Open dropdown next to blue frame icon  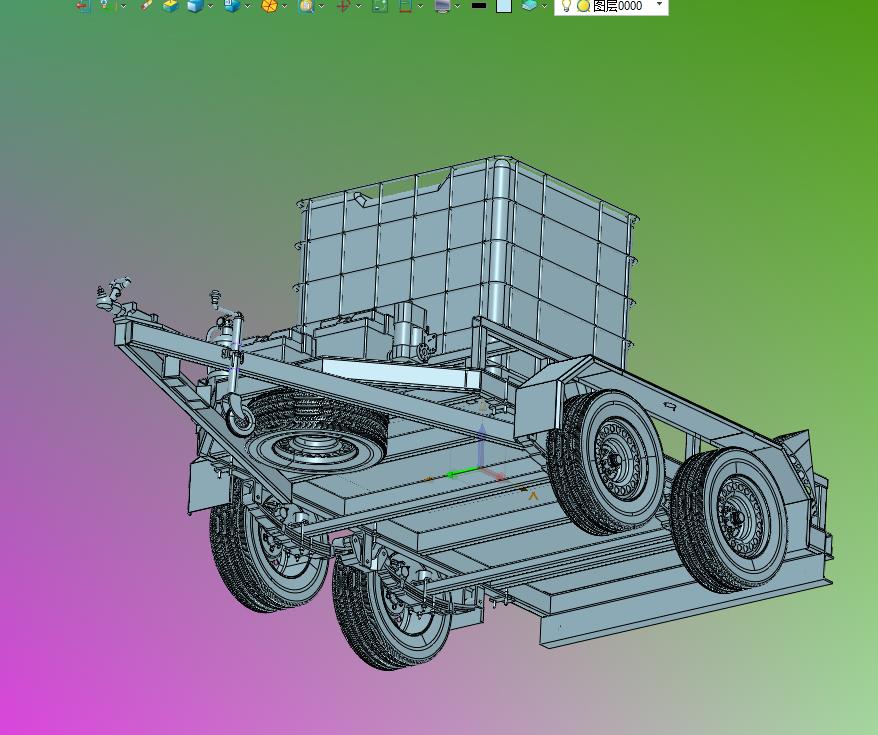click(x=421, y=6)
